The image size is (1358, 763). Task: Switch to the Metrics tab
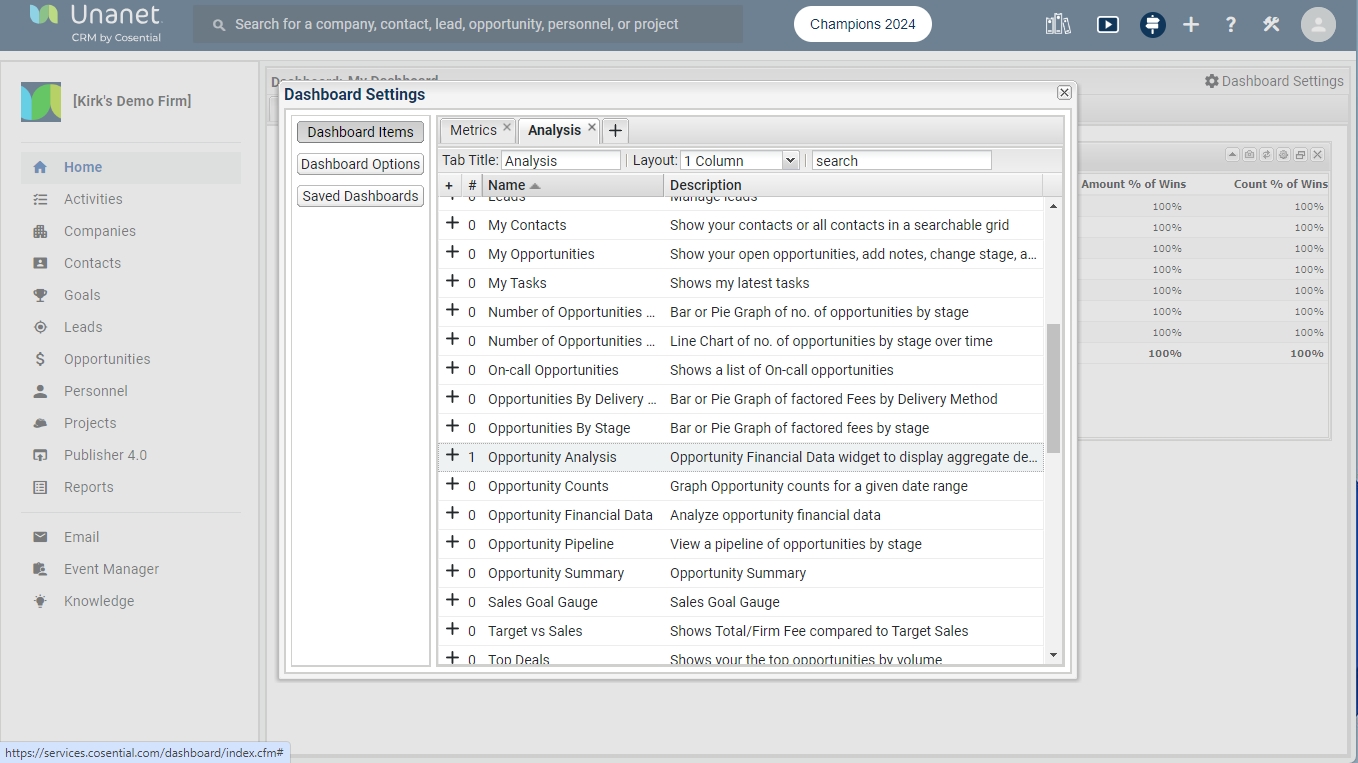pyautogui.click(x=472, y=130)
